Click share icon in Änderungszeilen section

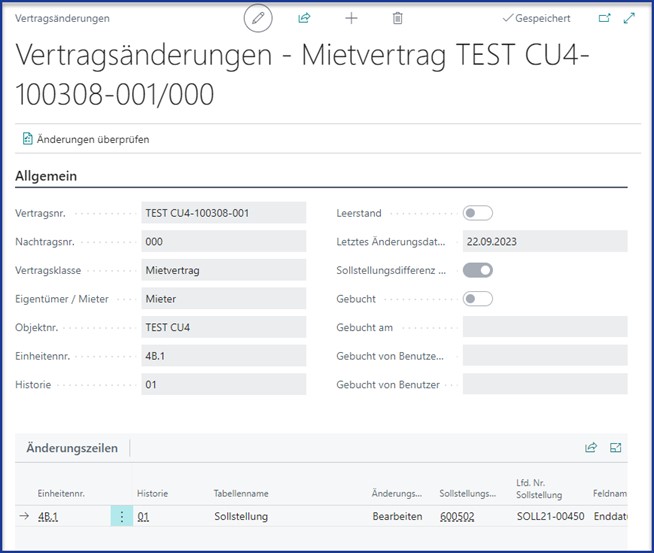pyautogui.click(x=591, y=447)
